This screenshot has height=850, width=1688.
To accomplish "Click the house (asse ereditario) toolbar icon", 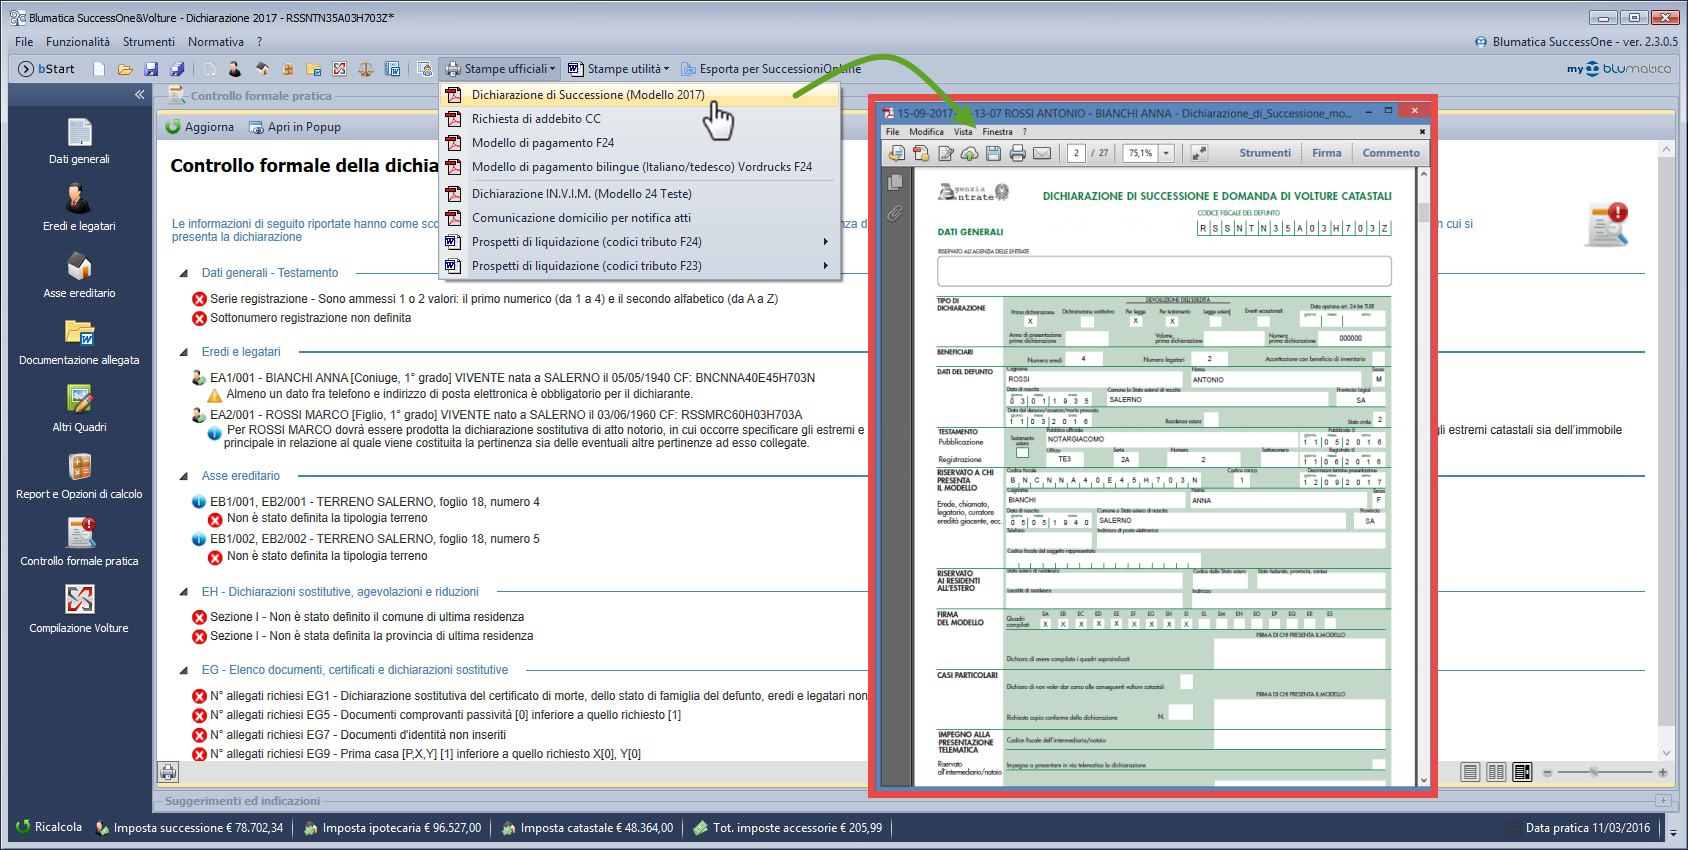I will [262, 69].
